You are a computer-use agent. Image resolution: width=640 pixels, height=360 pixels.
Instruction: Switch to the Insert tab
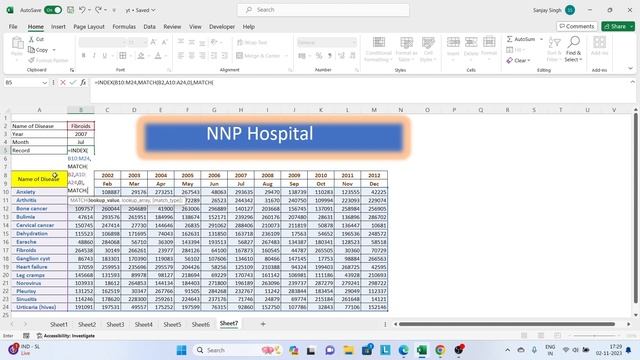[x=58, y=27]
